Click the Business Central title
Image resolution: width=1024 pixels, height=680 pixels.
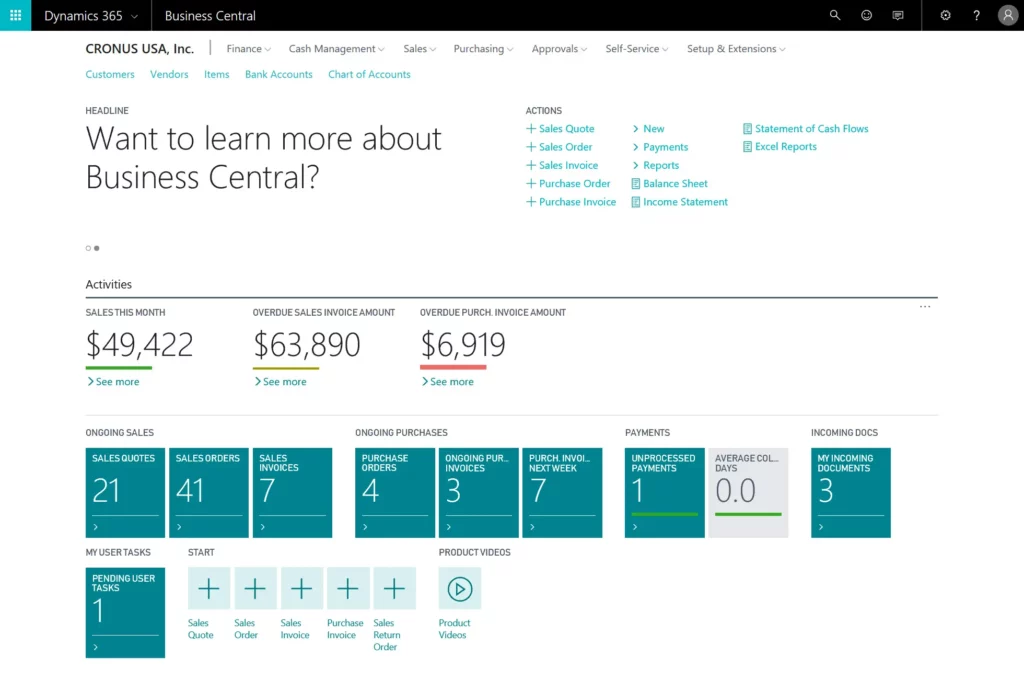click(x=210, y=16)
